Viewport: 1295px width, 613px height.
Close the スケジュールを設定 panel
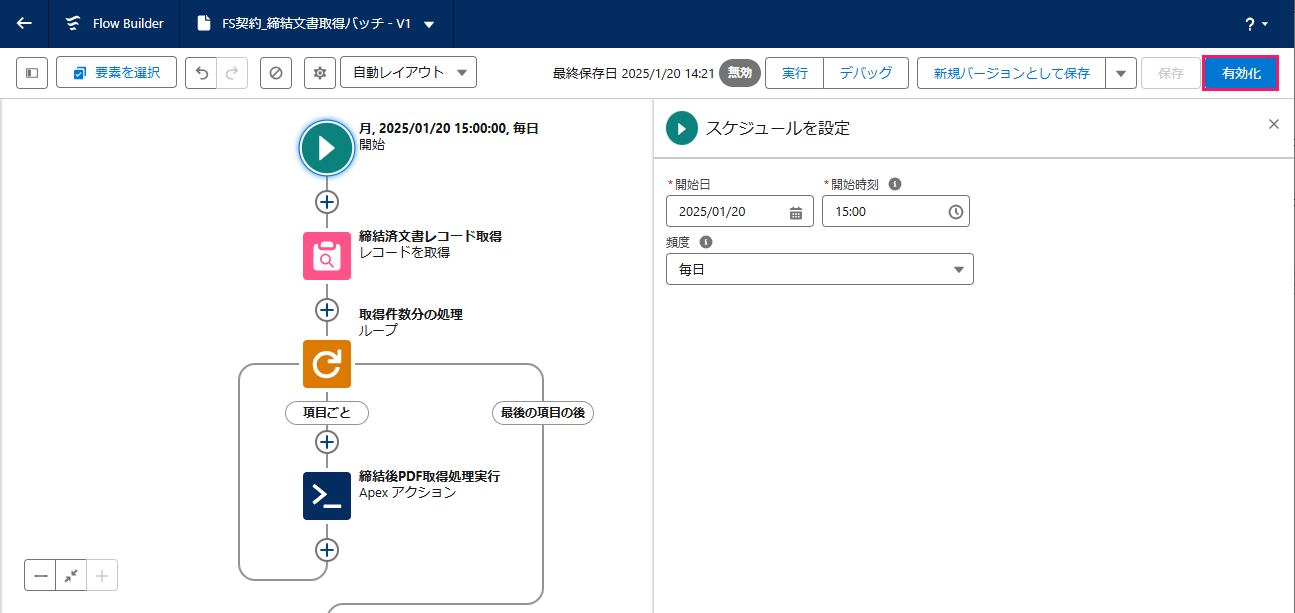[1273, 124]
